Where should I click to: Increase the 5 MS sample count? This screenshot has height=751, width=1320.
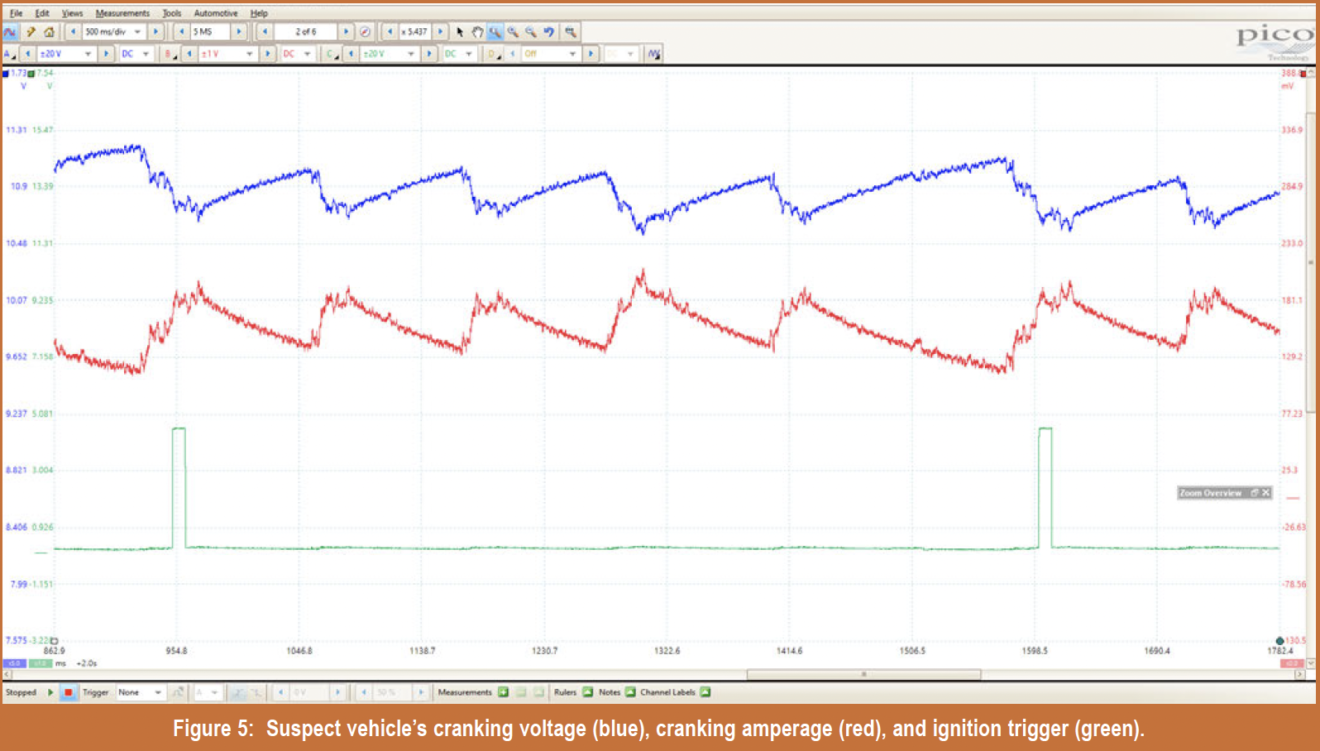(238, 32)
